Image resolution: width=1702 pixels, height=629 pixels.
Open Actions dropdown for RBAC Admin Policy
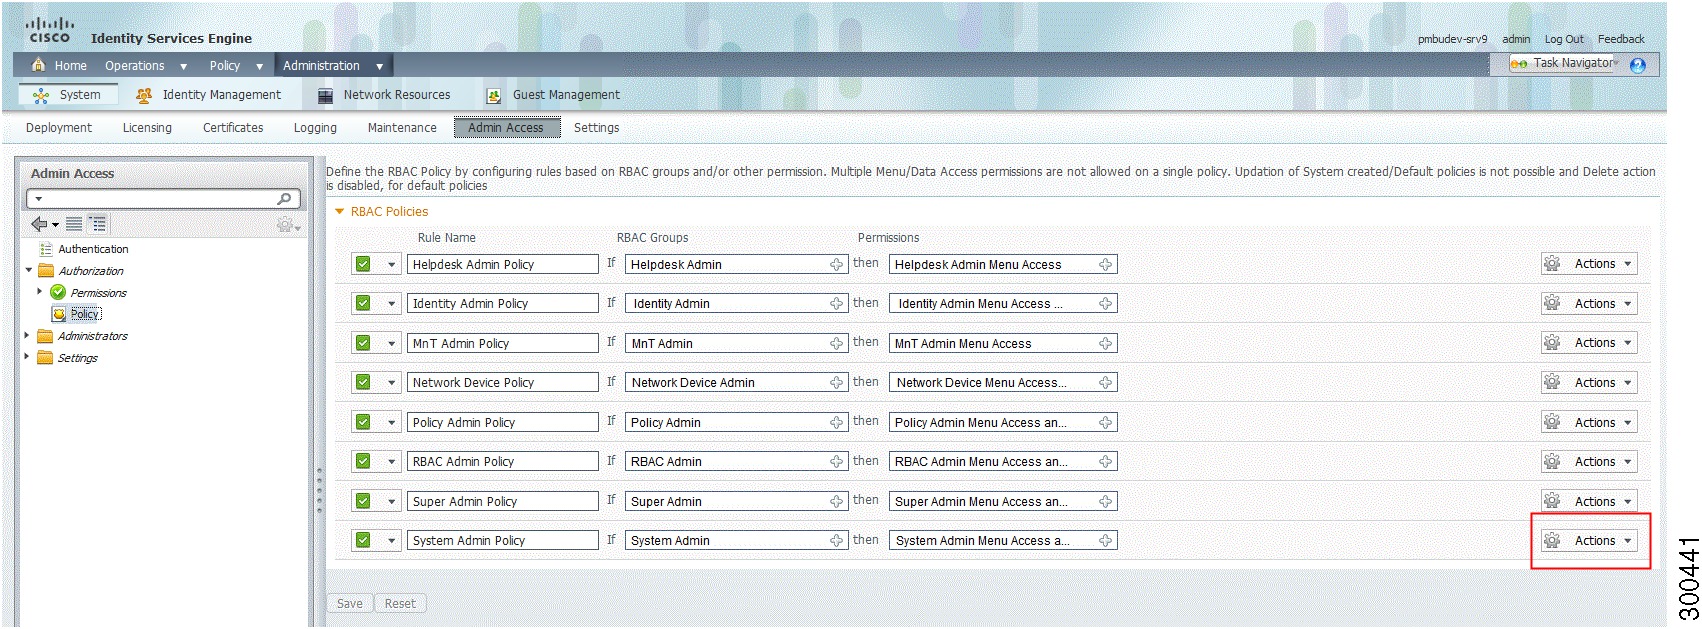(x=1589, y=462)
